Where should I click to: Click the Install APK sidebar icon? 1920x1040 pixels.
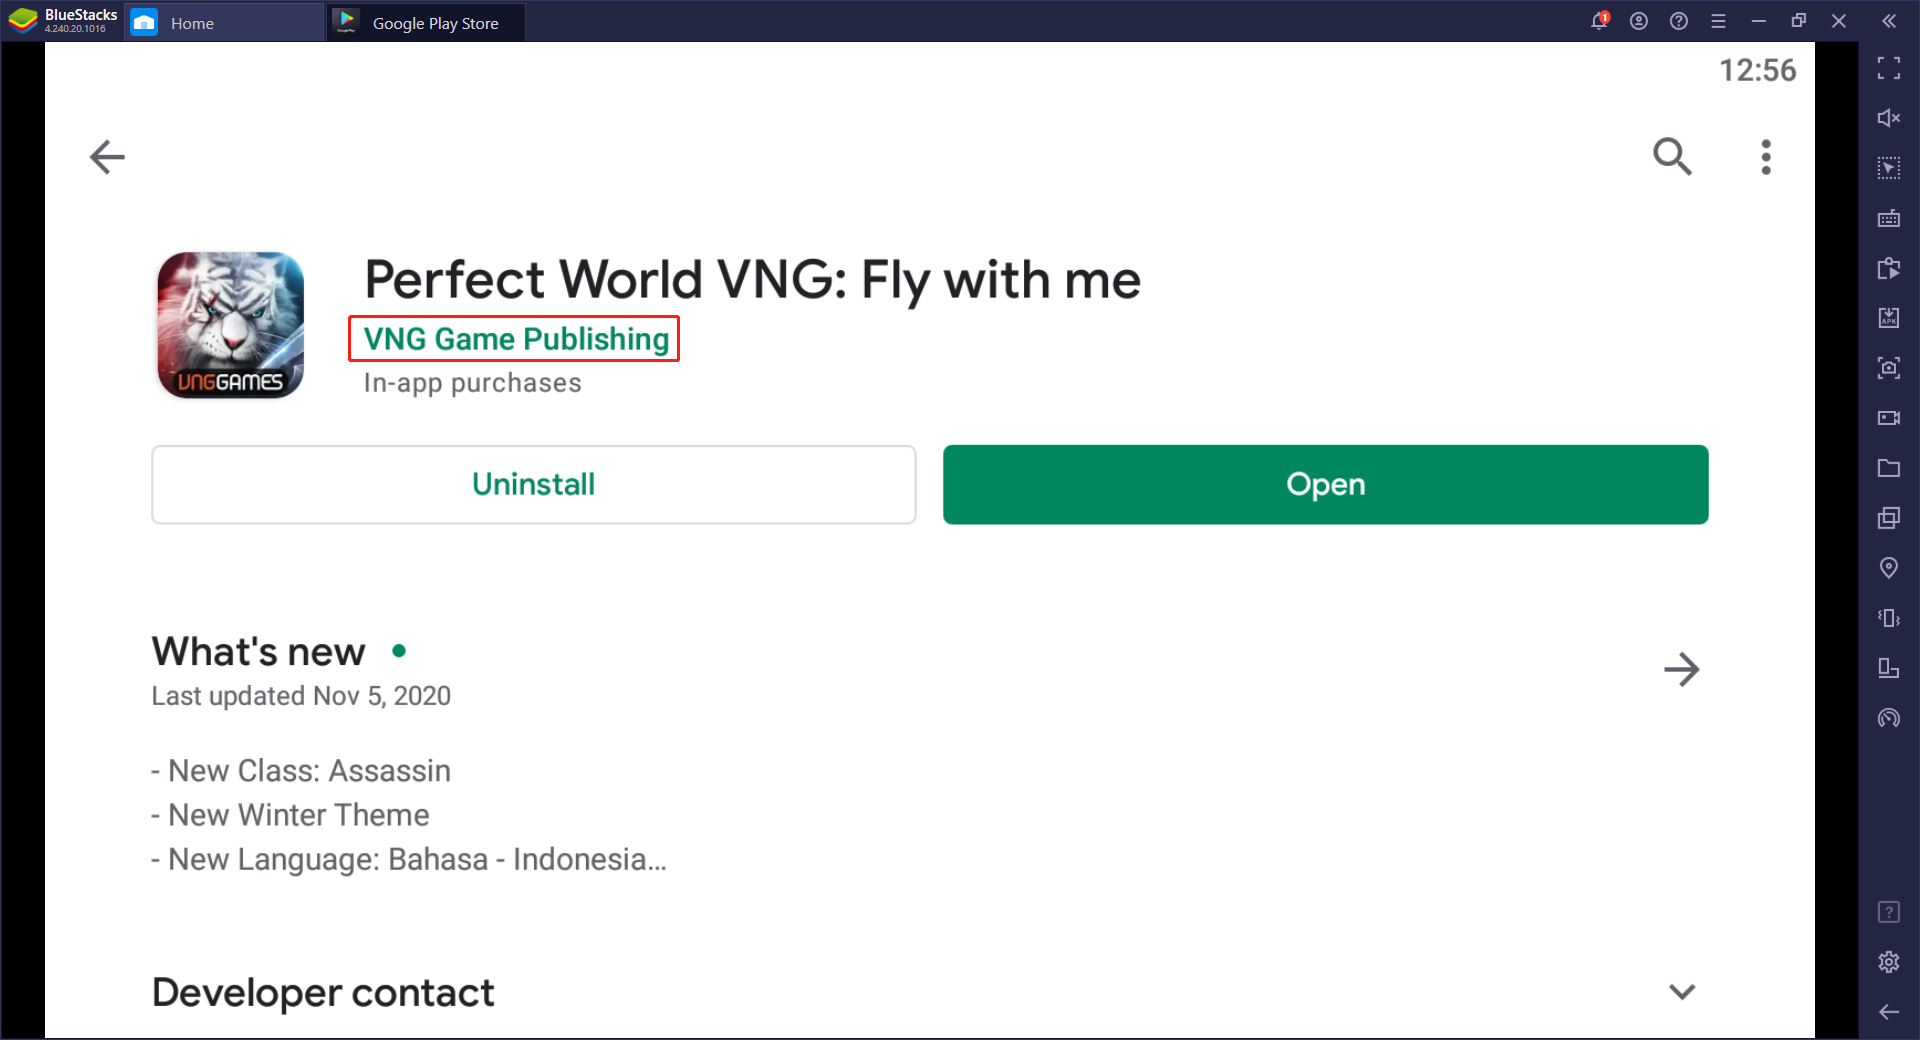click(x=1889, y=318)
